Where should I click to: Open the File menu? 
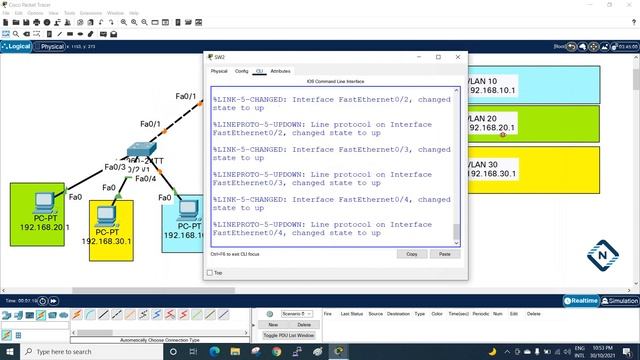pos(6,13)
